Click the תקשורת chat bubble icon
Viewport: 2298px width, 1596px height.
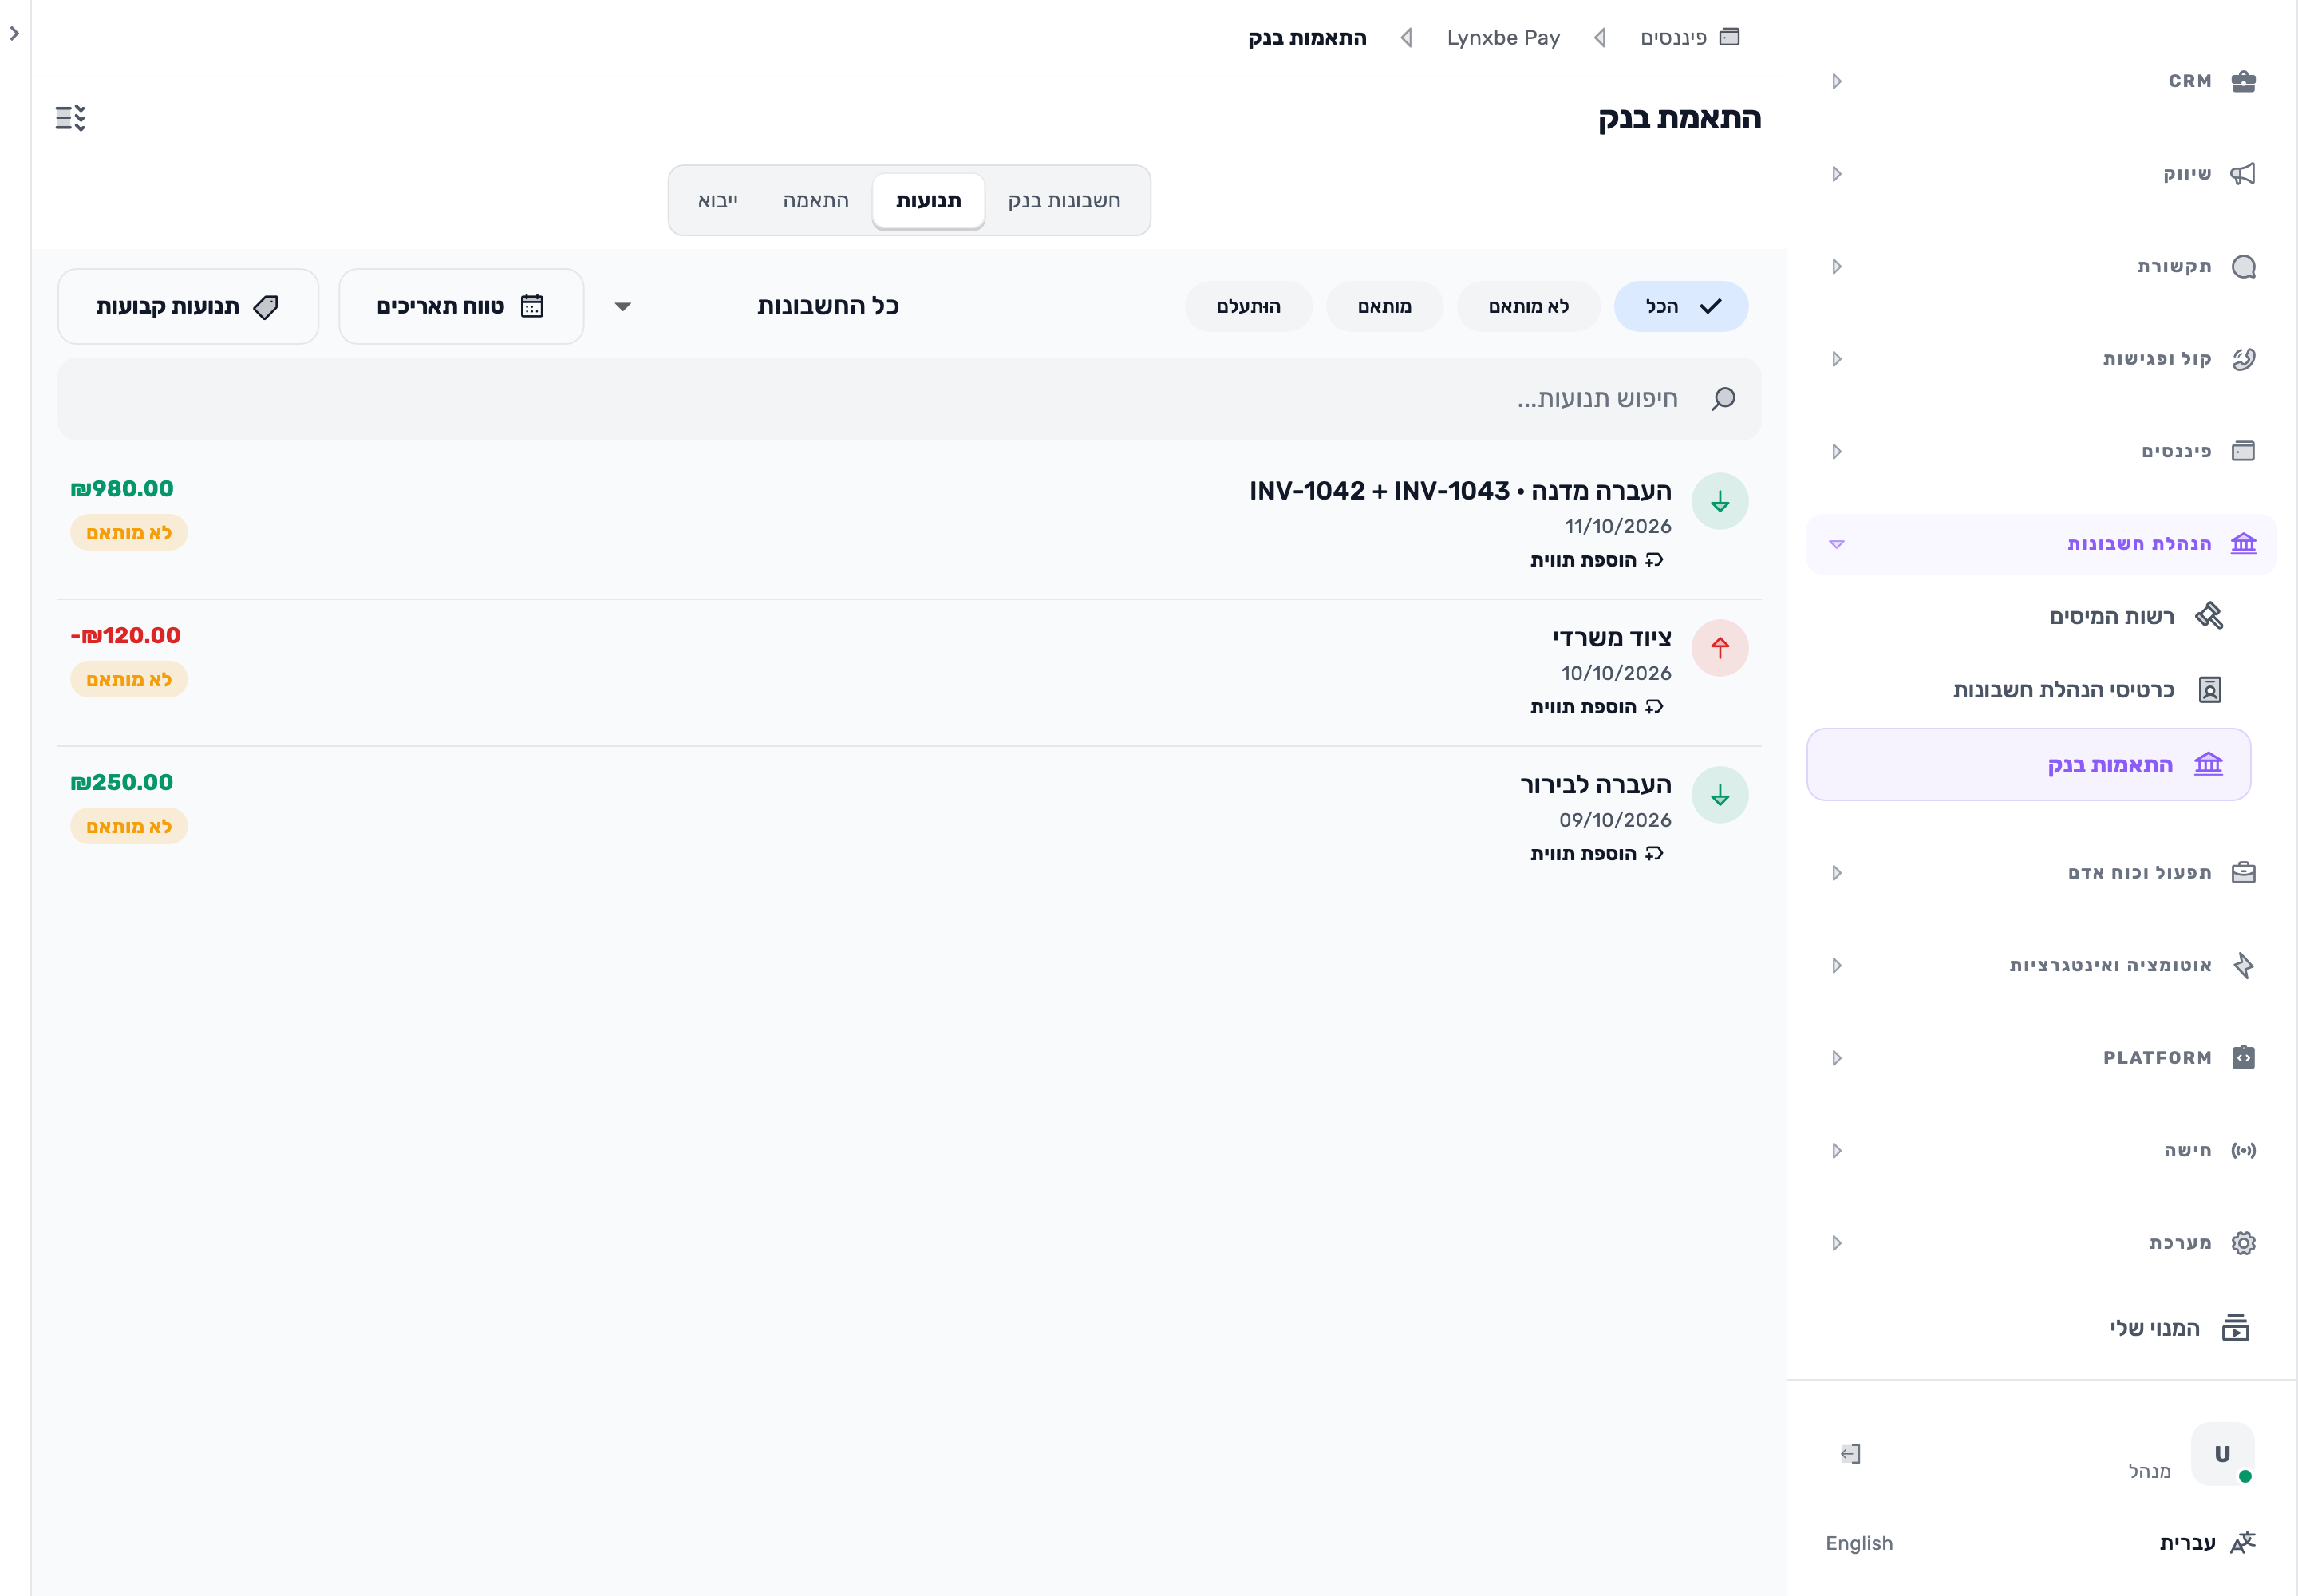pyautogui.click(x=2244, y=266)
